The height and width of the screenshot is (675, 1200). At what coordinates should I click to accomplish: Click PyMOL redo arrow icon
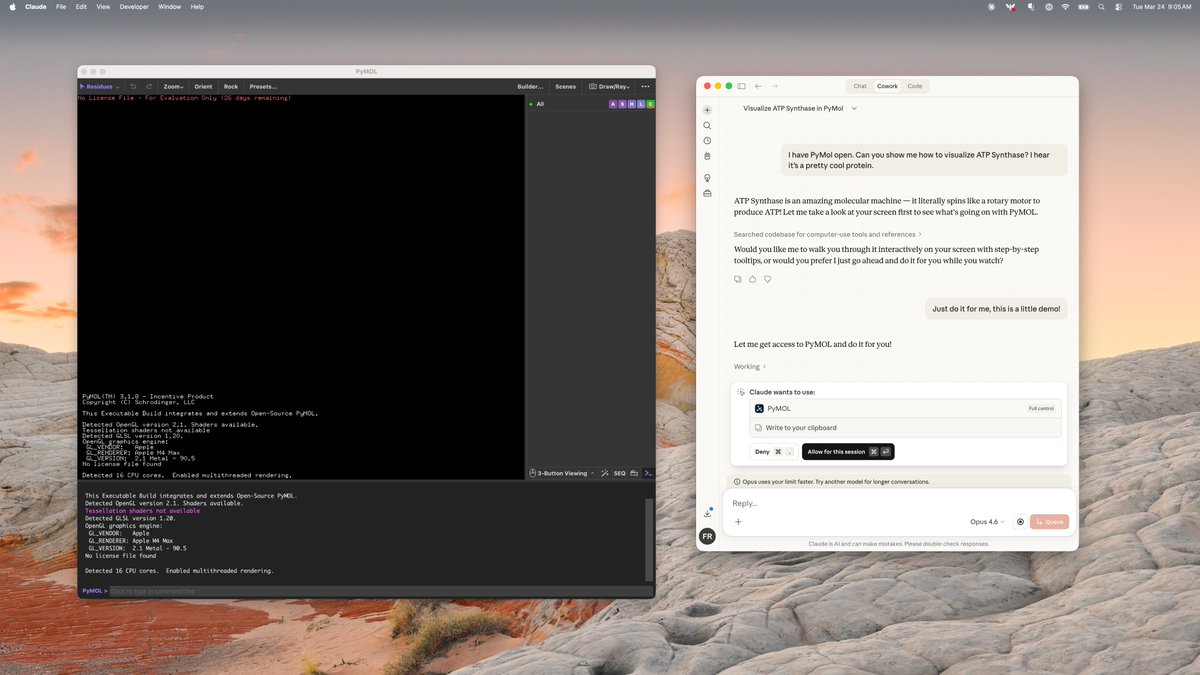[x=149, y=87]
